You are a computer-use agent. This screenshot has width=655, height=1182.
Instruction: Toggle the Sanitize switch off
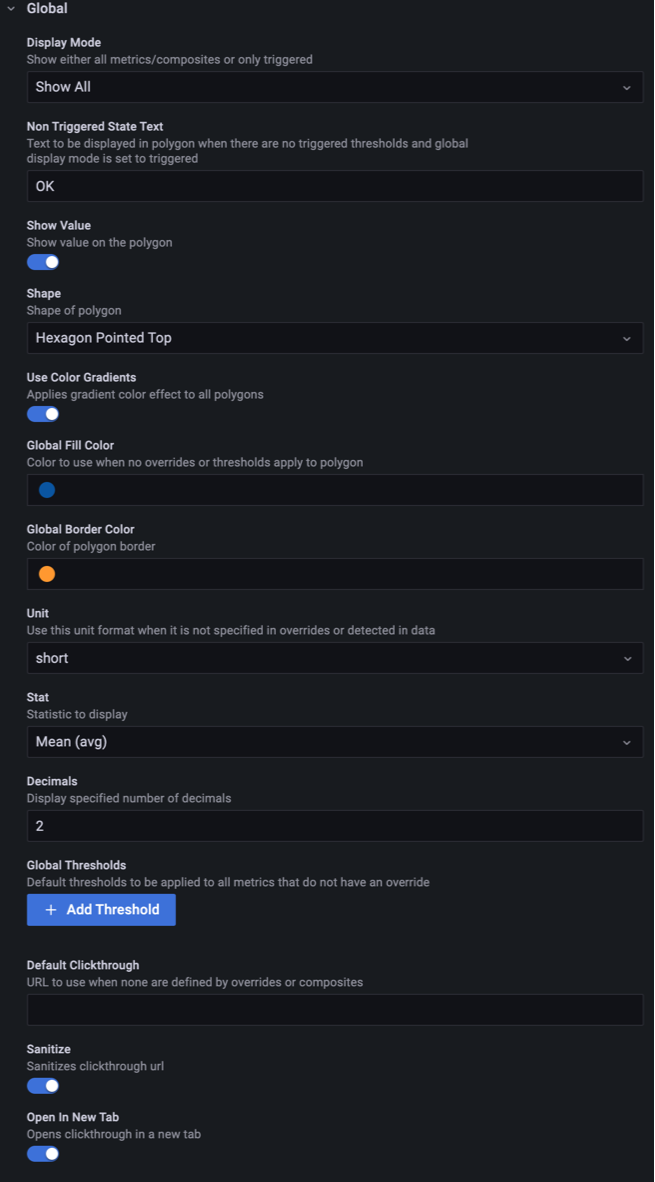pos(43,1086)
